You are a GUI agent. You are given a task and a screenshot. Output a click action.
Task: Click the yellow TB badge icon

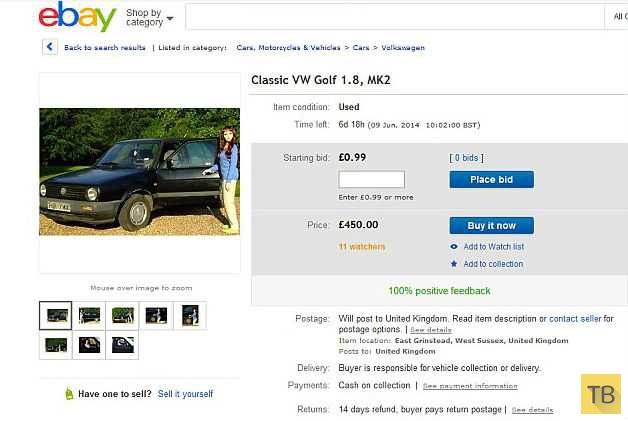pos(601,394)
